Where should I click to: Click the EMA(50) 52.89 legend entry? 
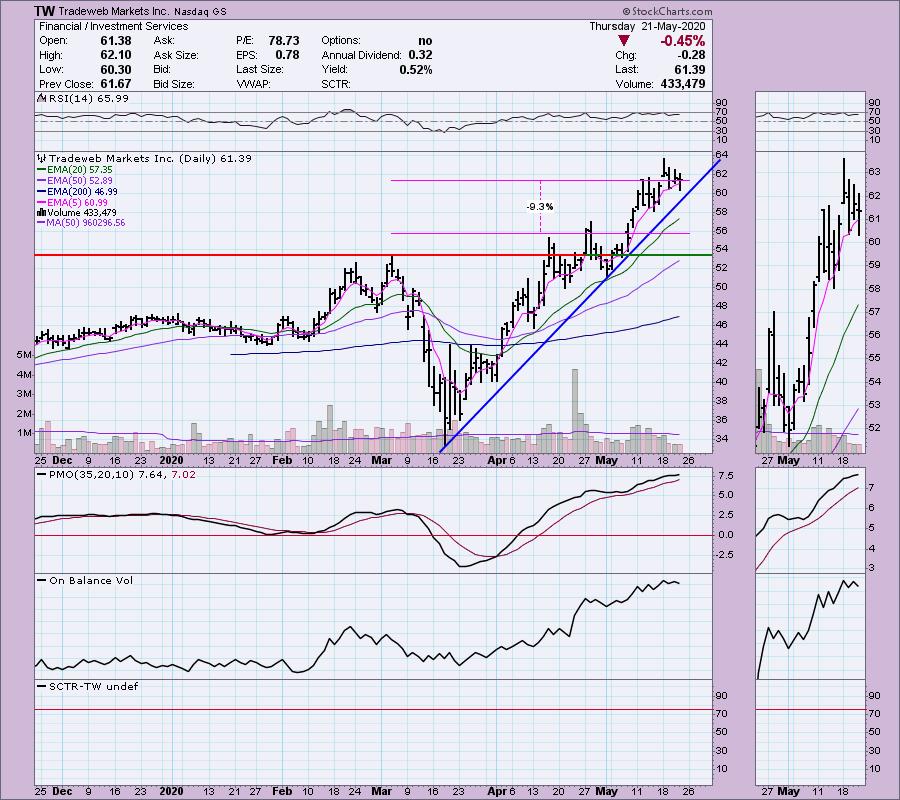(x=75, y=181)
